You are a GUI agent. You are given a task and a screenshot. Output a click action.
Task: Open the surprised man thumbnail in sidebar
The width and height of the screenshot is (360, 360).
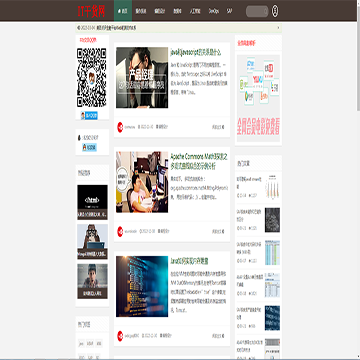coord(92,281)
